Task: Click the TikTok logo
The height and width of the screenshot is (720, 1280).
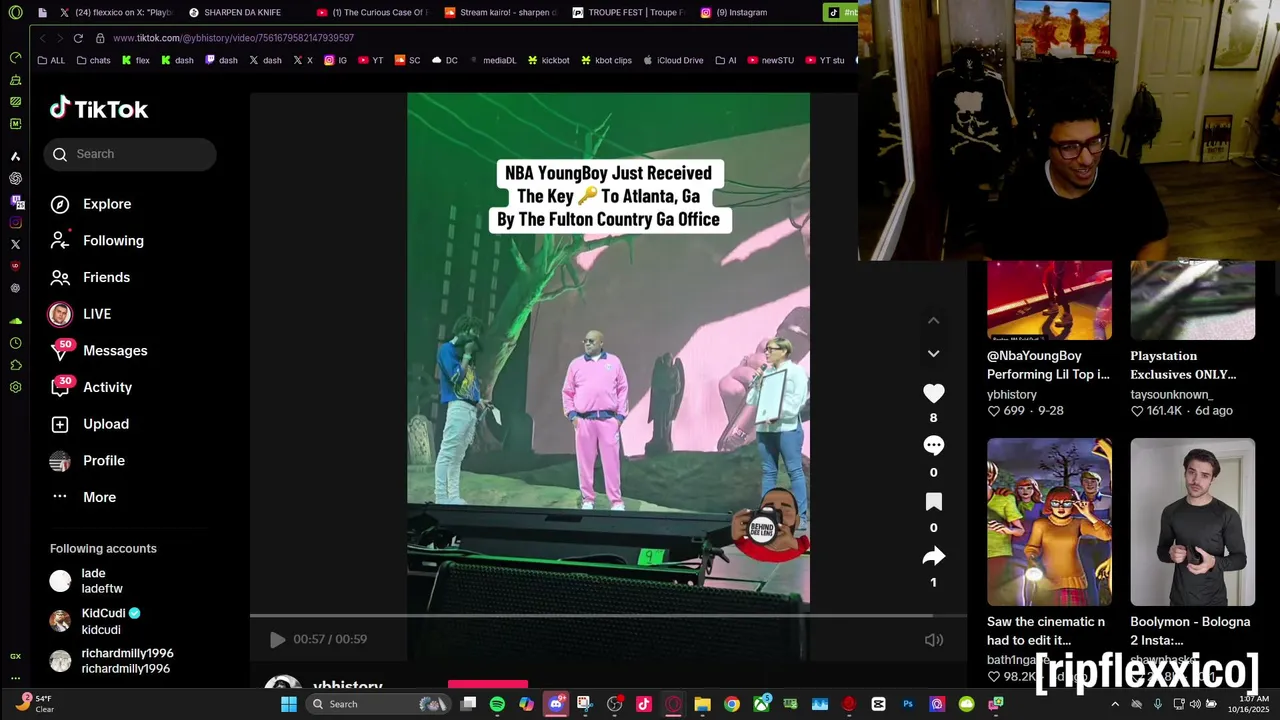Action: click(x=99, y=109)
